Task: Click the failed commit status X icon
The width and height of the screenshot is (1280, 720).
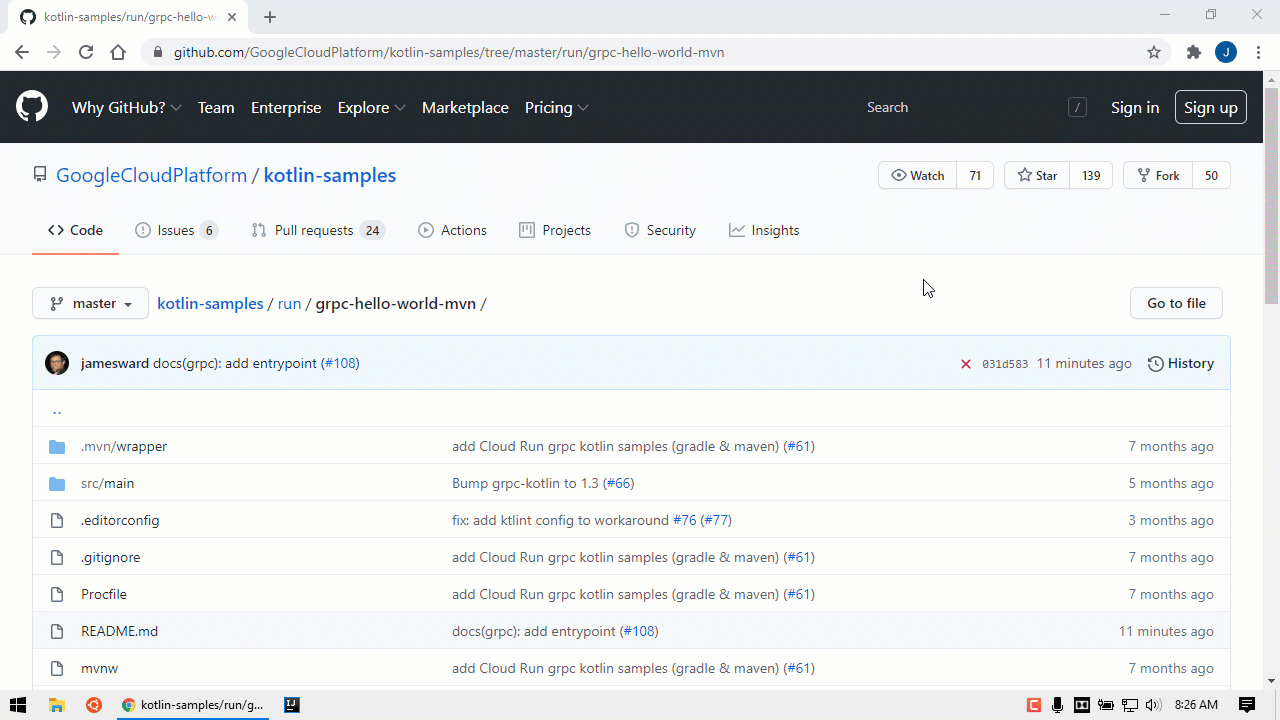Action: click(966, 364)
